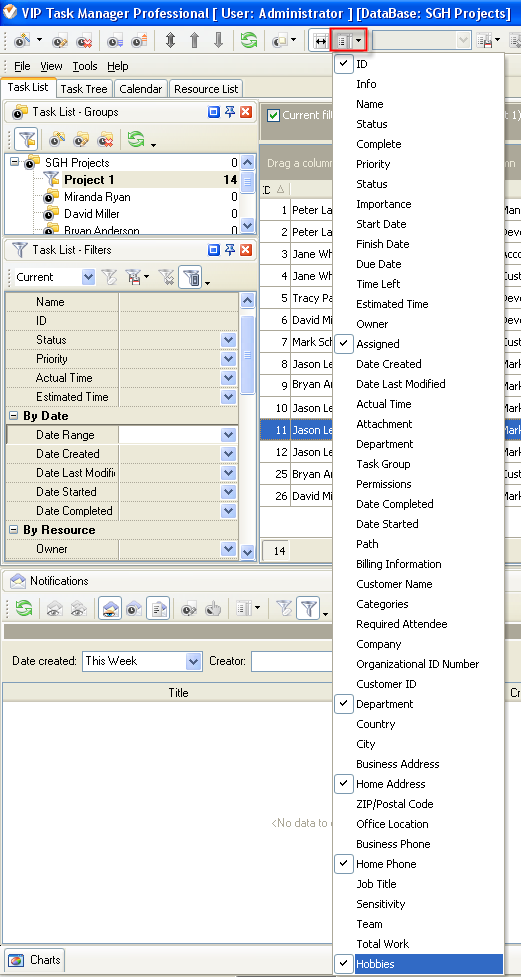521x977 pixels.
Task: Open the Tools menu
Action: click(x=85, y=66)
